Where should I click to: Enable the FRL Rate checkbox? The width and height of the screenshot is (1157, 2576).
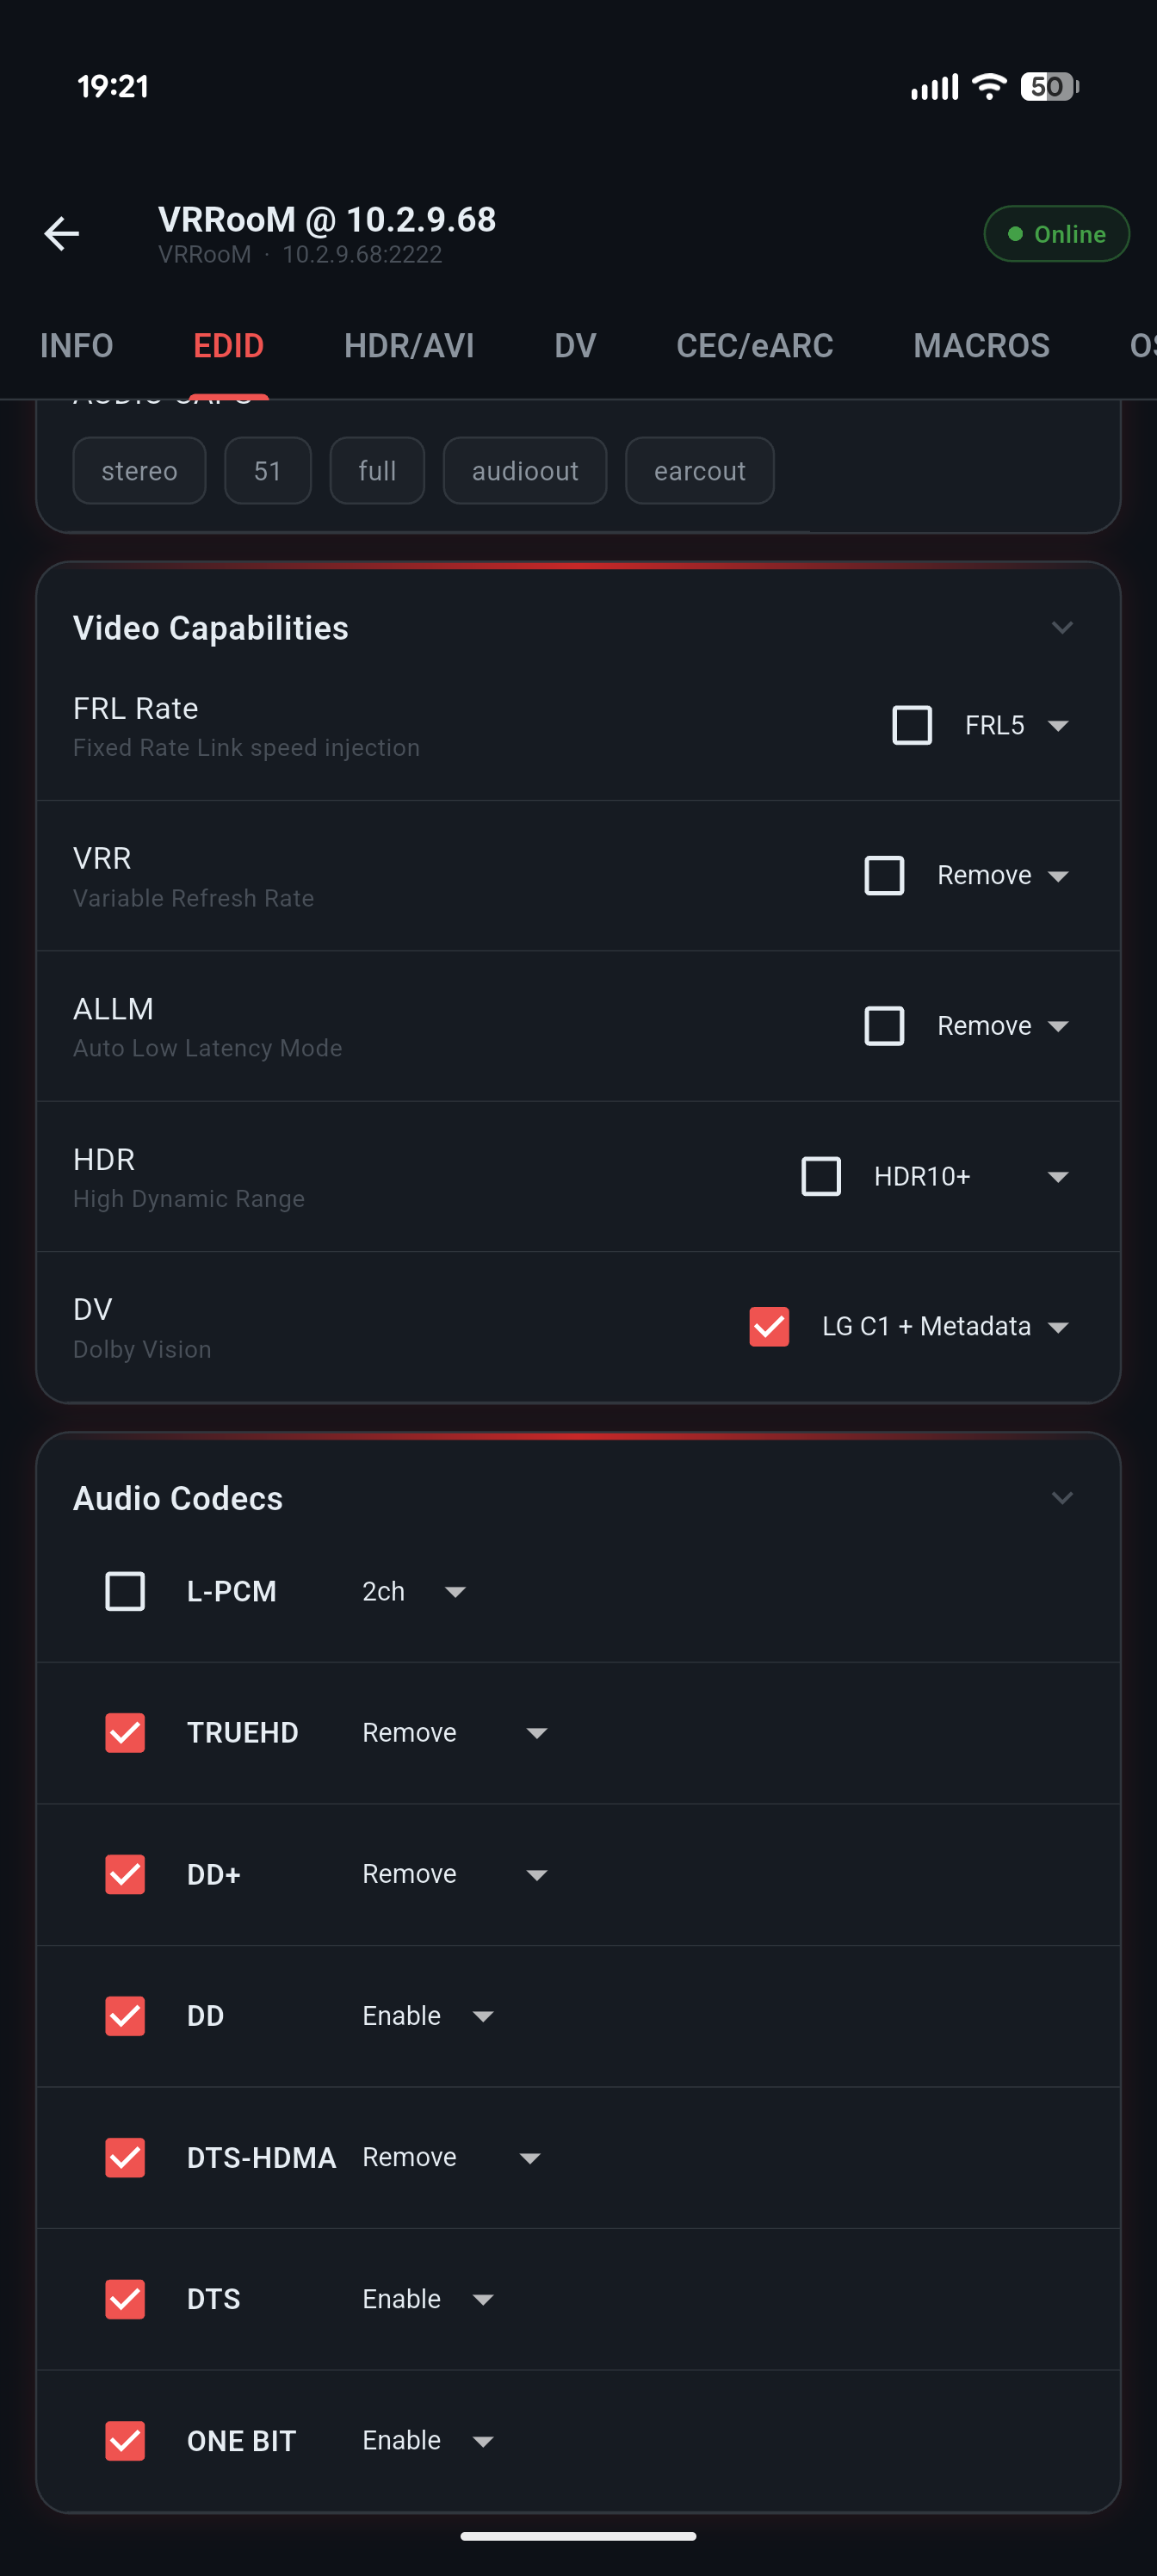click(911, 725)
